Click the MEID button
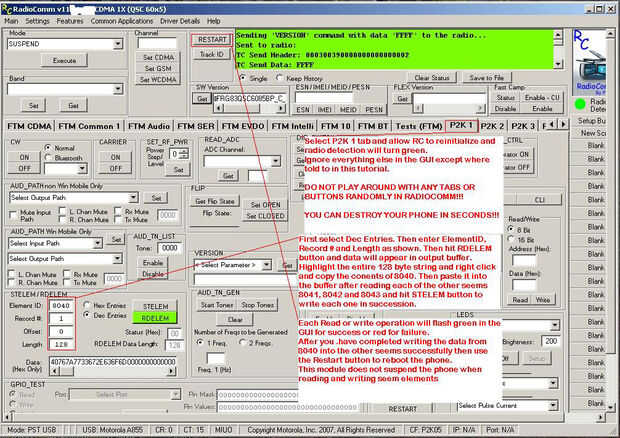 tap(348, 110)
